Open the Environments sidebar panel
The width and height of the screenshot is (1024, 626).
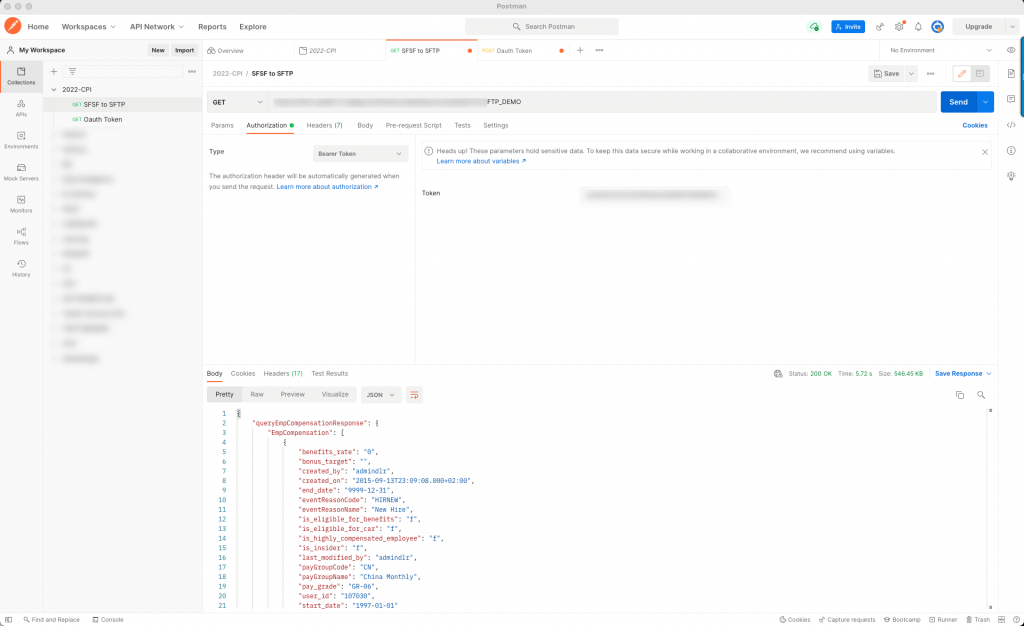coord(21,140)
